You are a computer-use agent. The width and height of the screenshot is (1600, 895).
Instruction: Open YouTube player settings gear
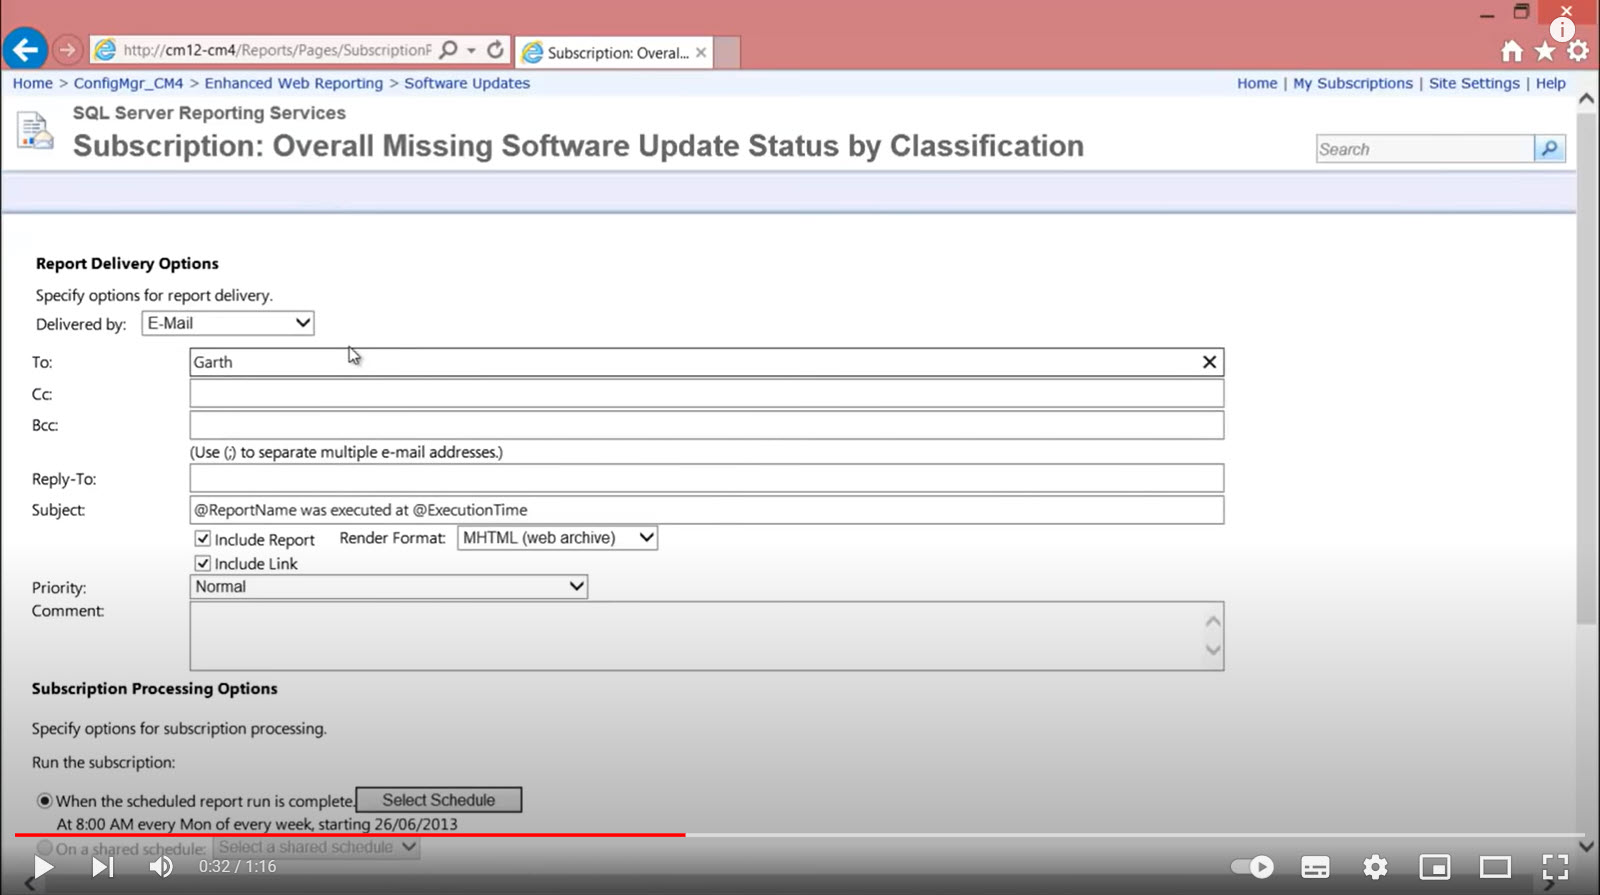[1375, 867]
